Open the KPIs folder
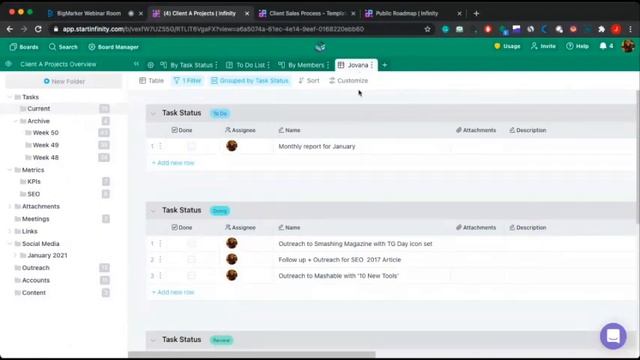The image size is (640, 360). tap(33, 182)
